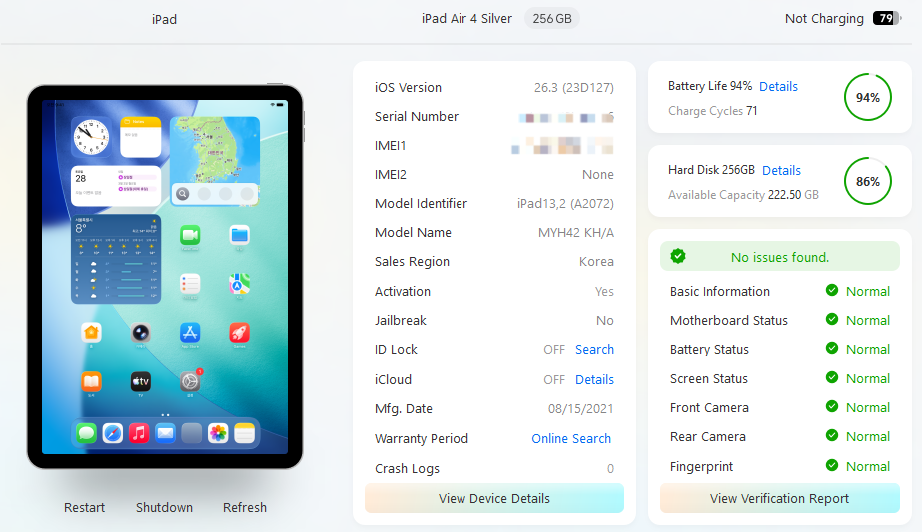Click the Apple TV app icon
The height and width of the screenshot is (532, 922).
point(141,382)
